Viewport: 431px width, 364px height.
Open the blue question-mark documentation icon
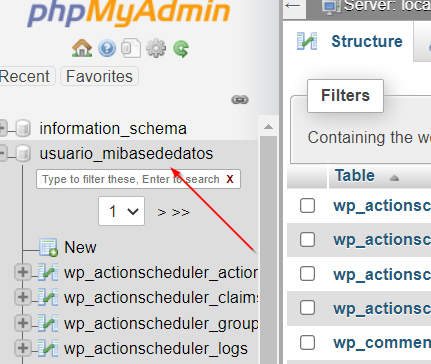[x=107, y=49]
